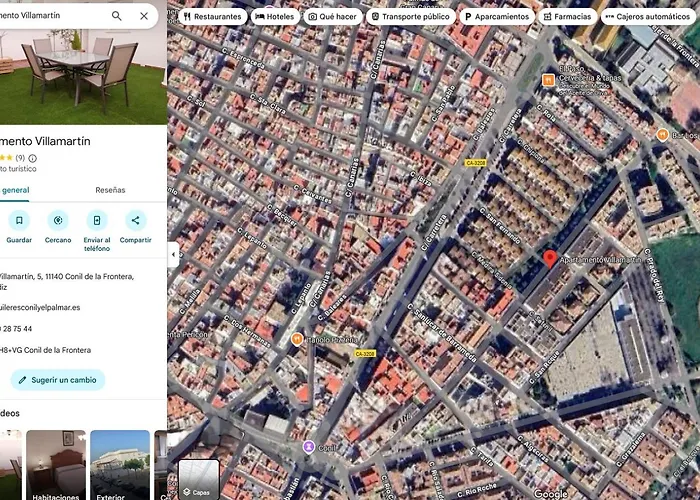Click the phone number ending 28 75 44

[x=16, y=329]
